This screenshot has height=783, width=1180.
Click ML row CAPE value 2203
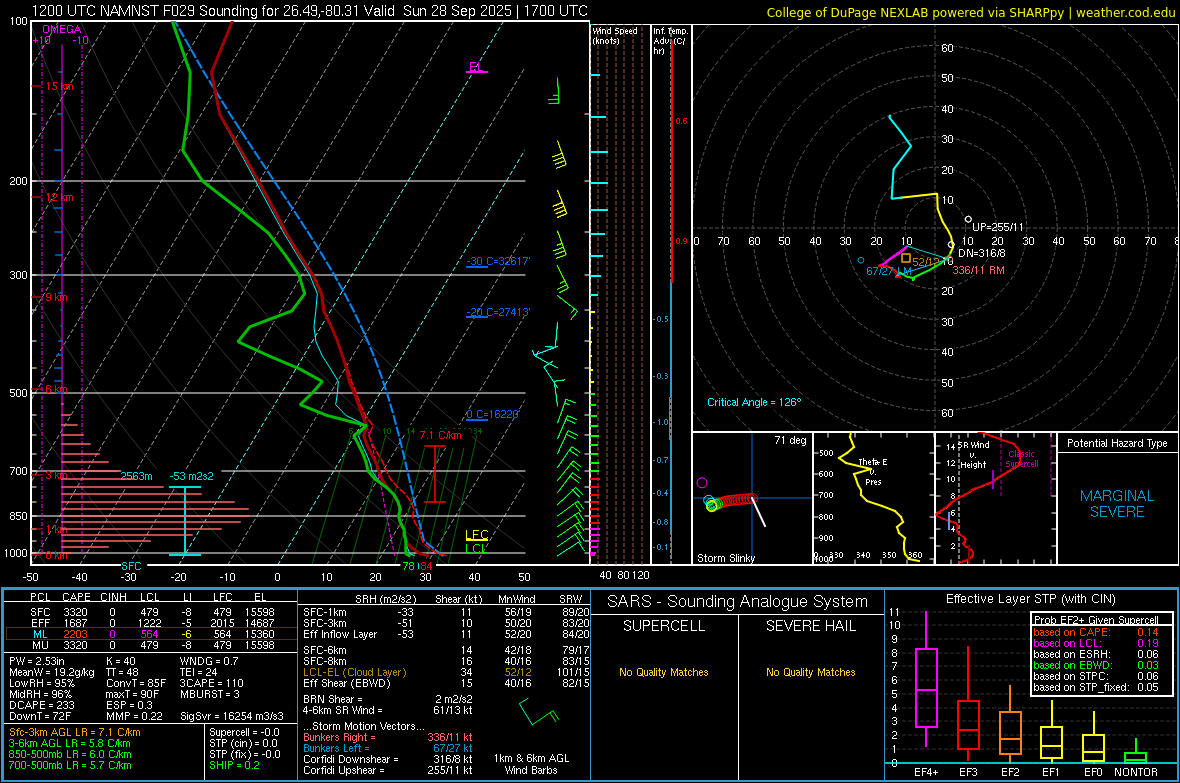[x=75, y=634]
